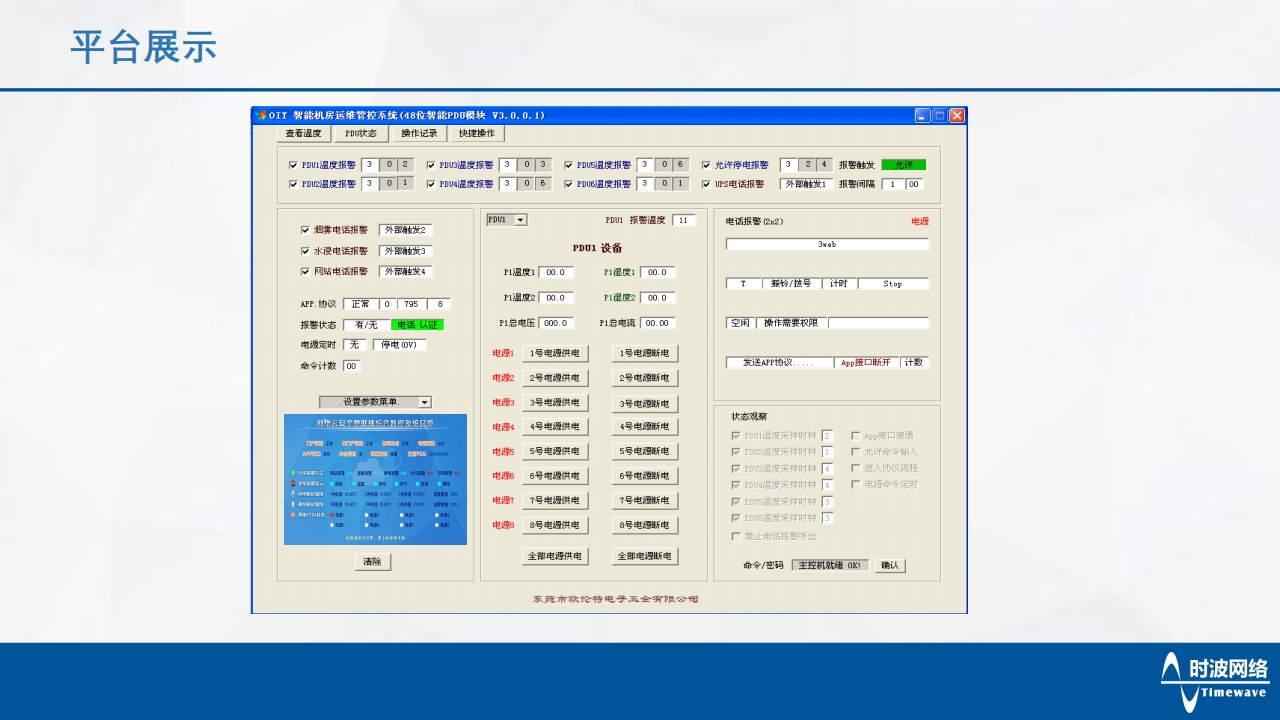Click the Timewave logo
The image size is (1280, 720).
[x=1214, y=682]
